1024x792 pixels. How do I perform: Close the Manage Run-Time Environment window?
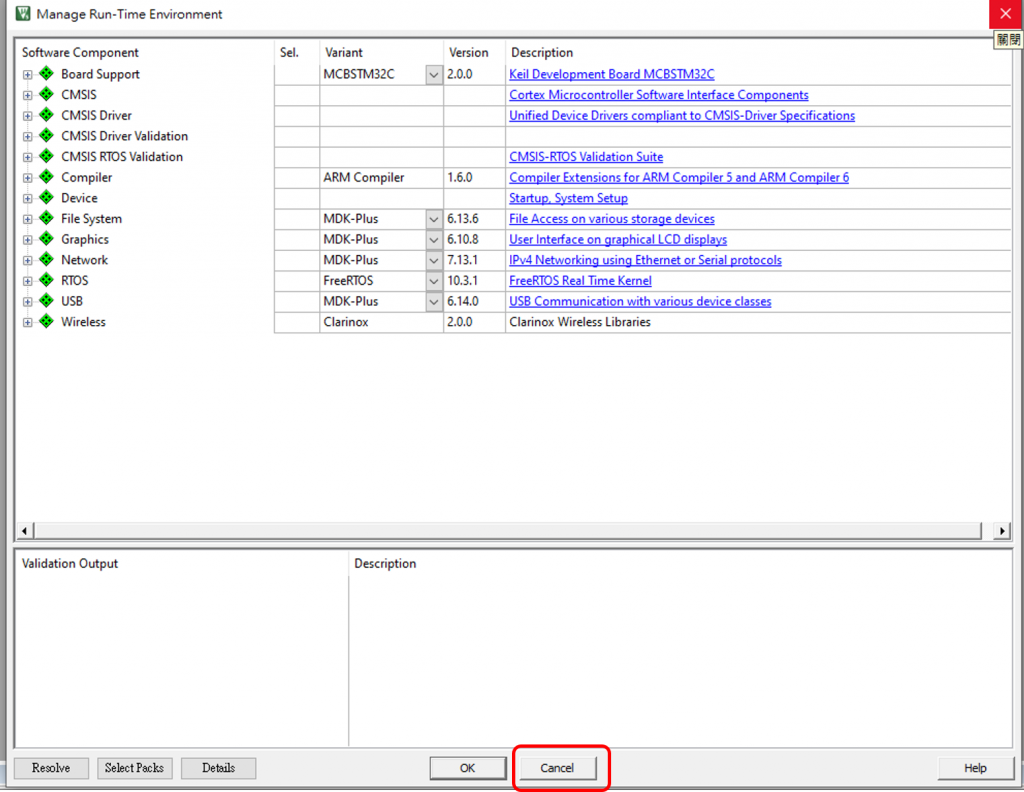click(1006, 14)
